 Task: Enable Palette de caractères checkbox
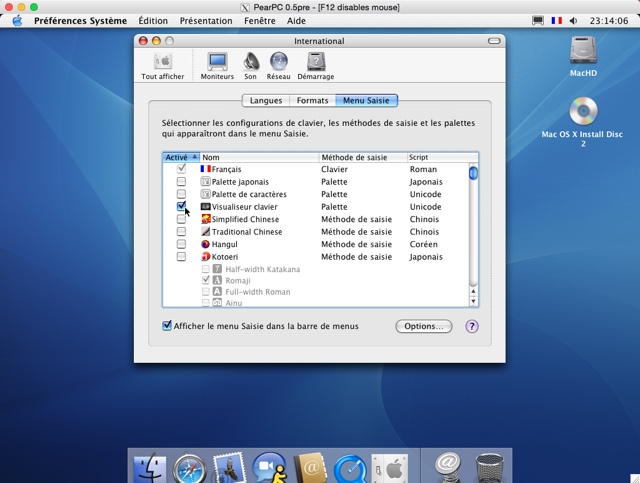pos(181,194)
